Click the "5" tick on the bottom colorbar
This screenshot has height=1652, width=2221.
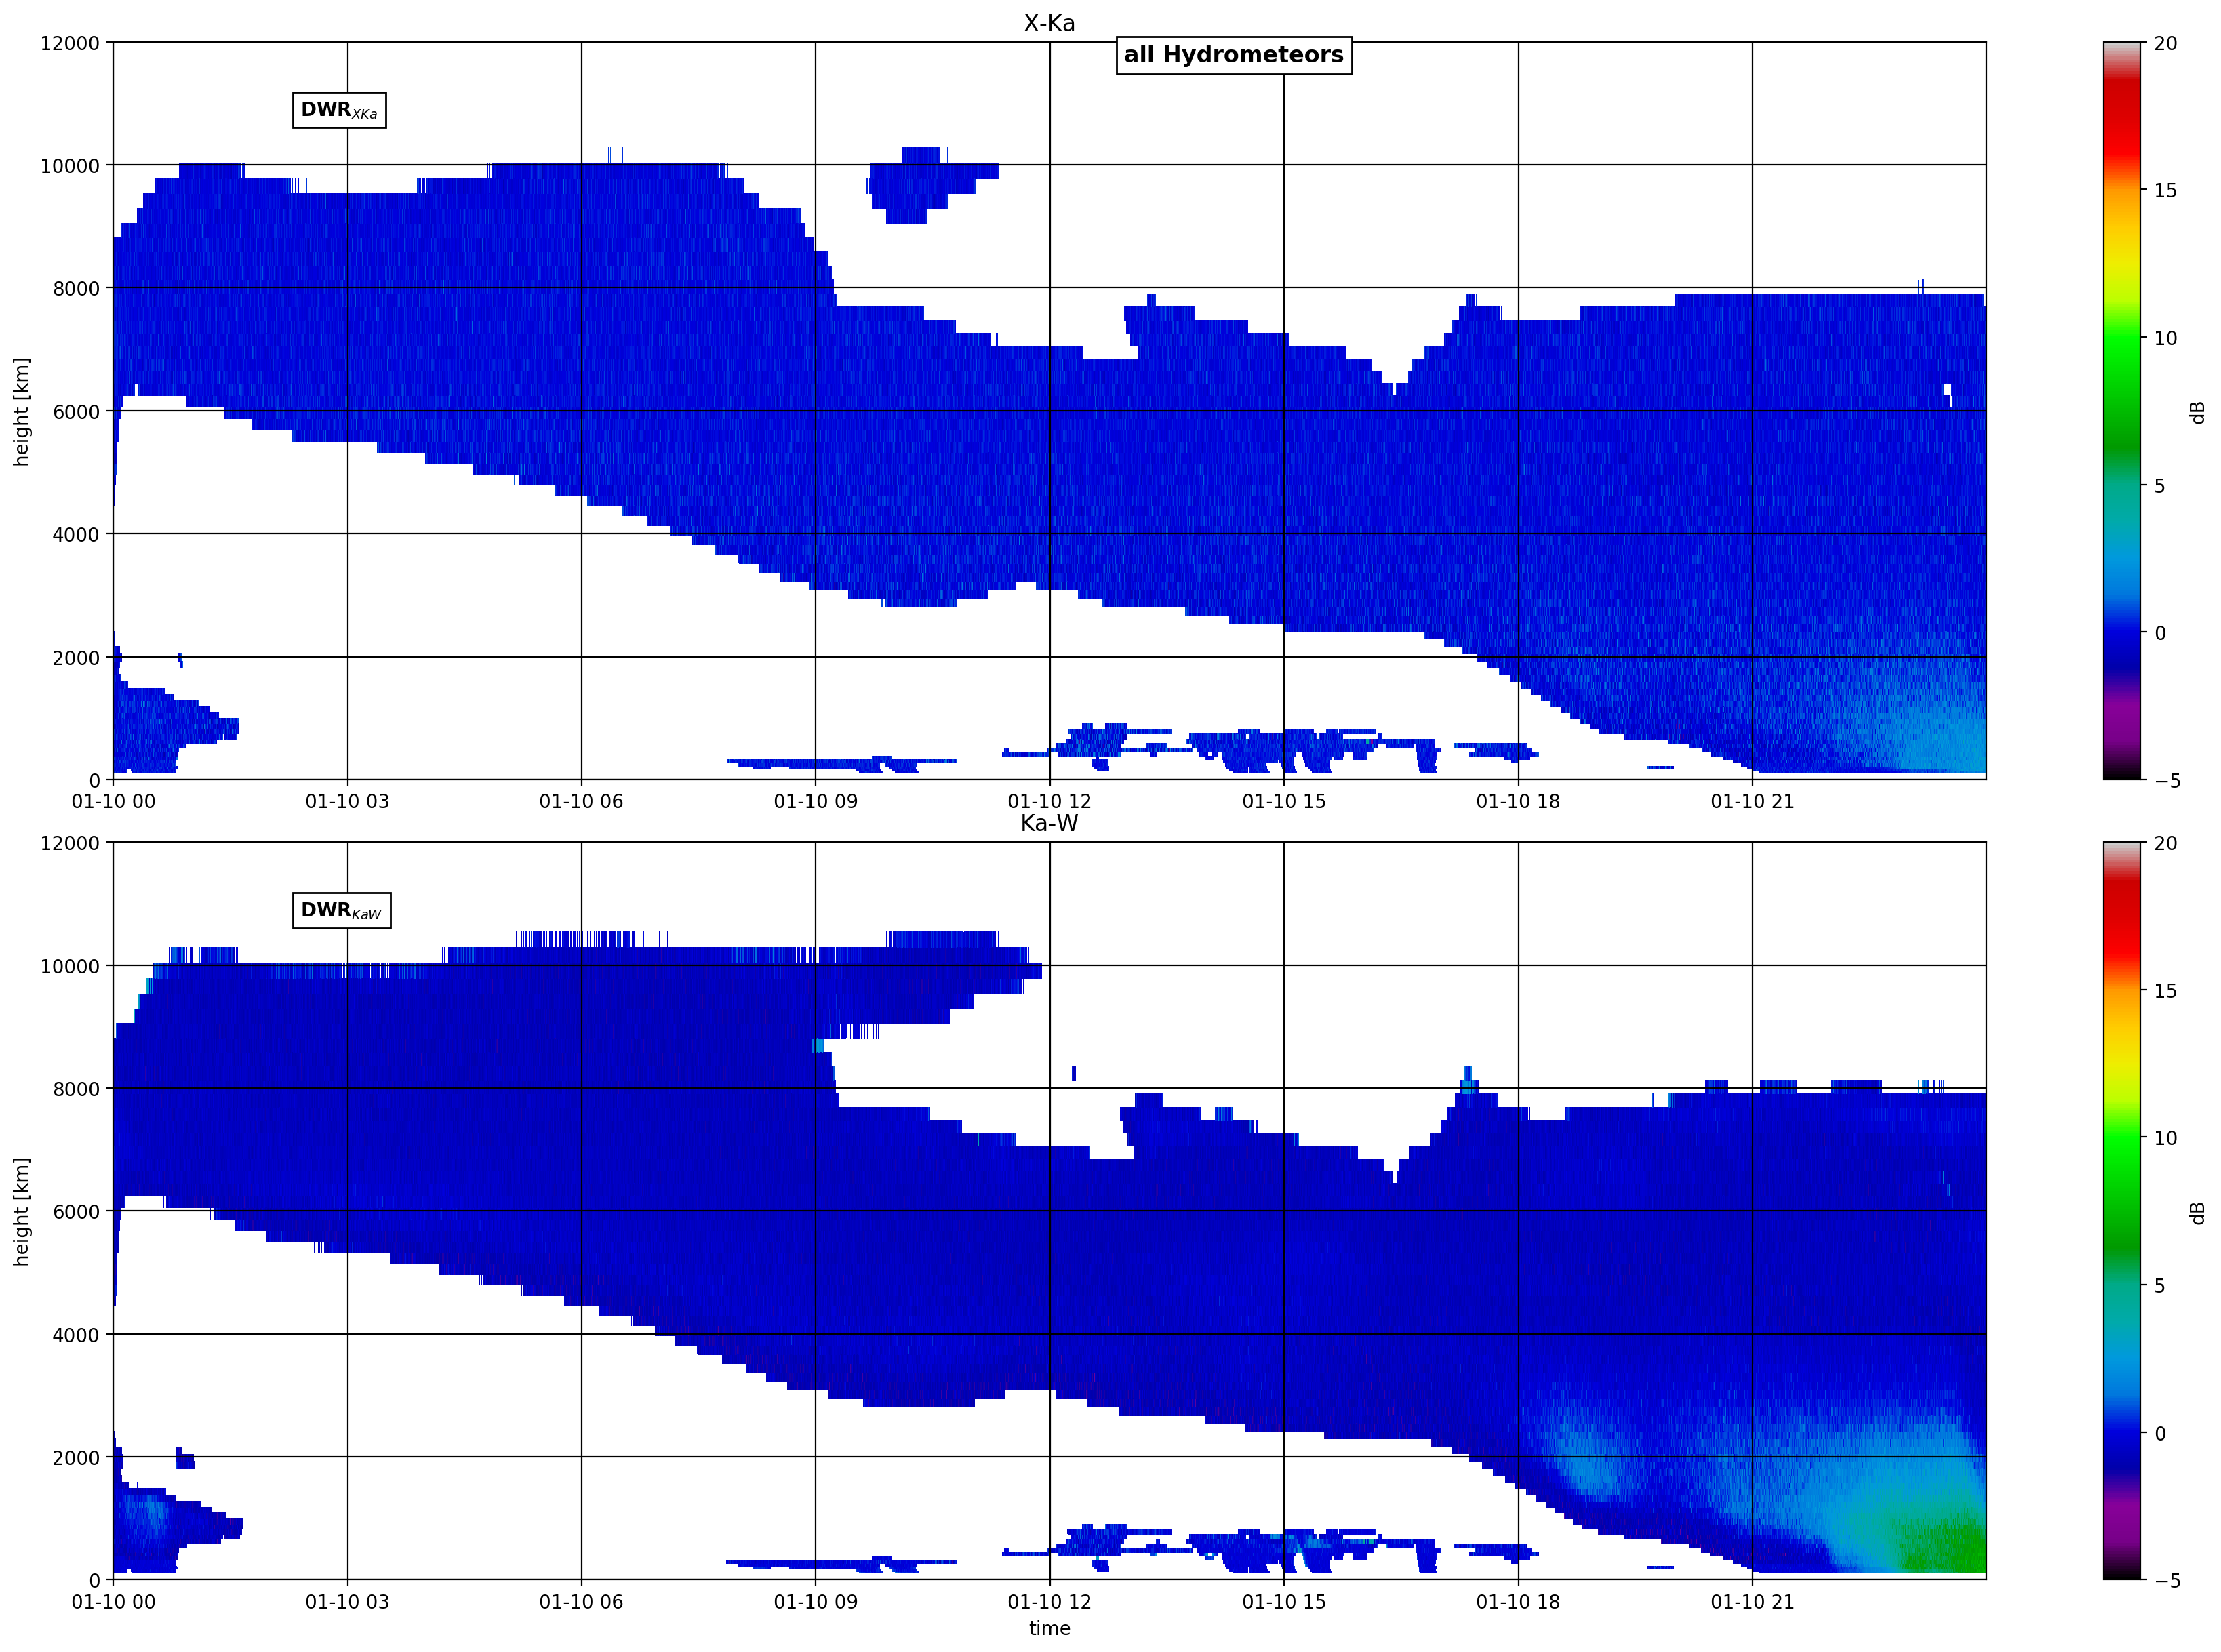[2160, 1286]
